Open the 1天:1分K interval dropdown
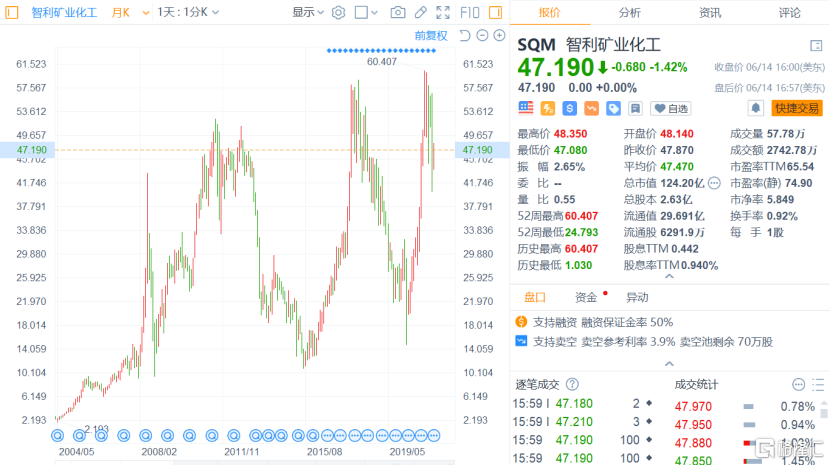830x465 pixels. click(188, 12)
